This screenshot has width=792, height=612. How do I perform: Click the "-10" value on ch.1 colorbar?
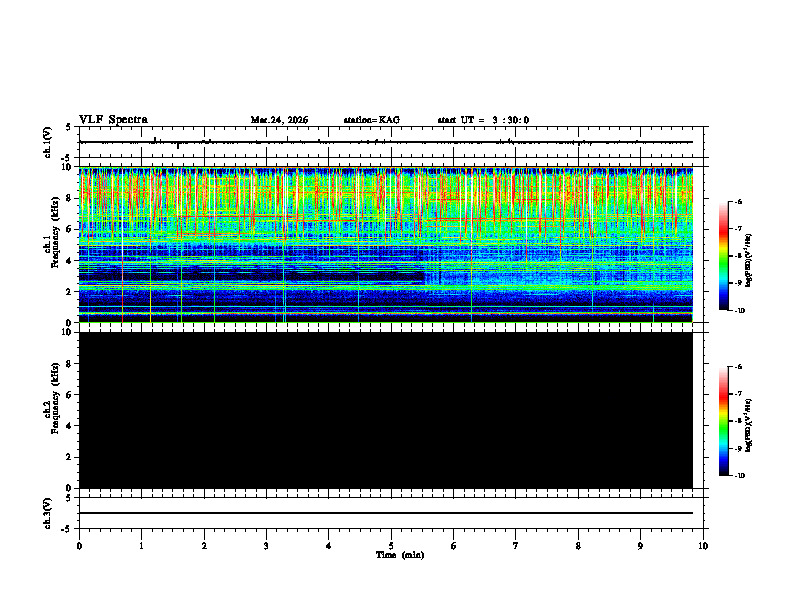[739, 311]
